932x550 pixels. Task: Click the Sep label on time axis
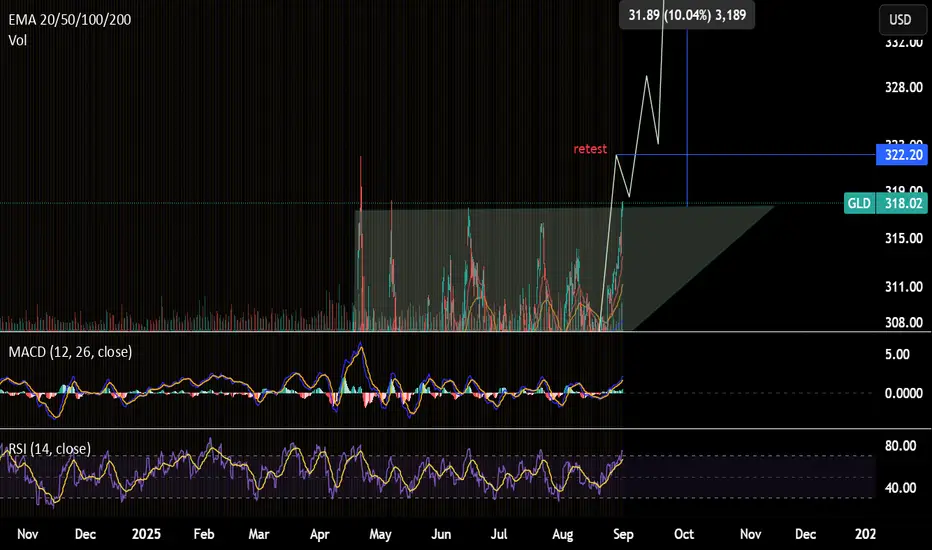[x=623, y=534]
